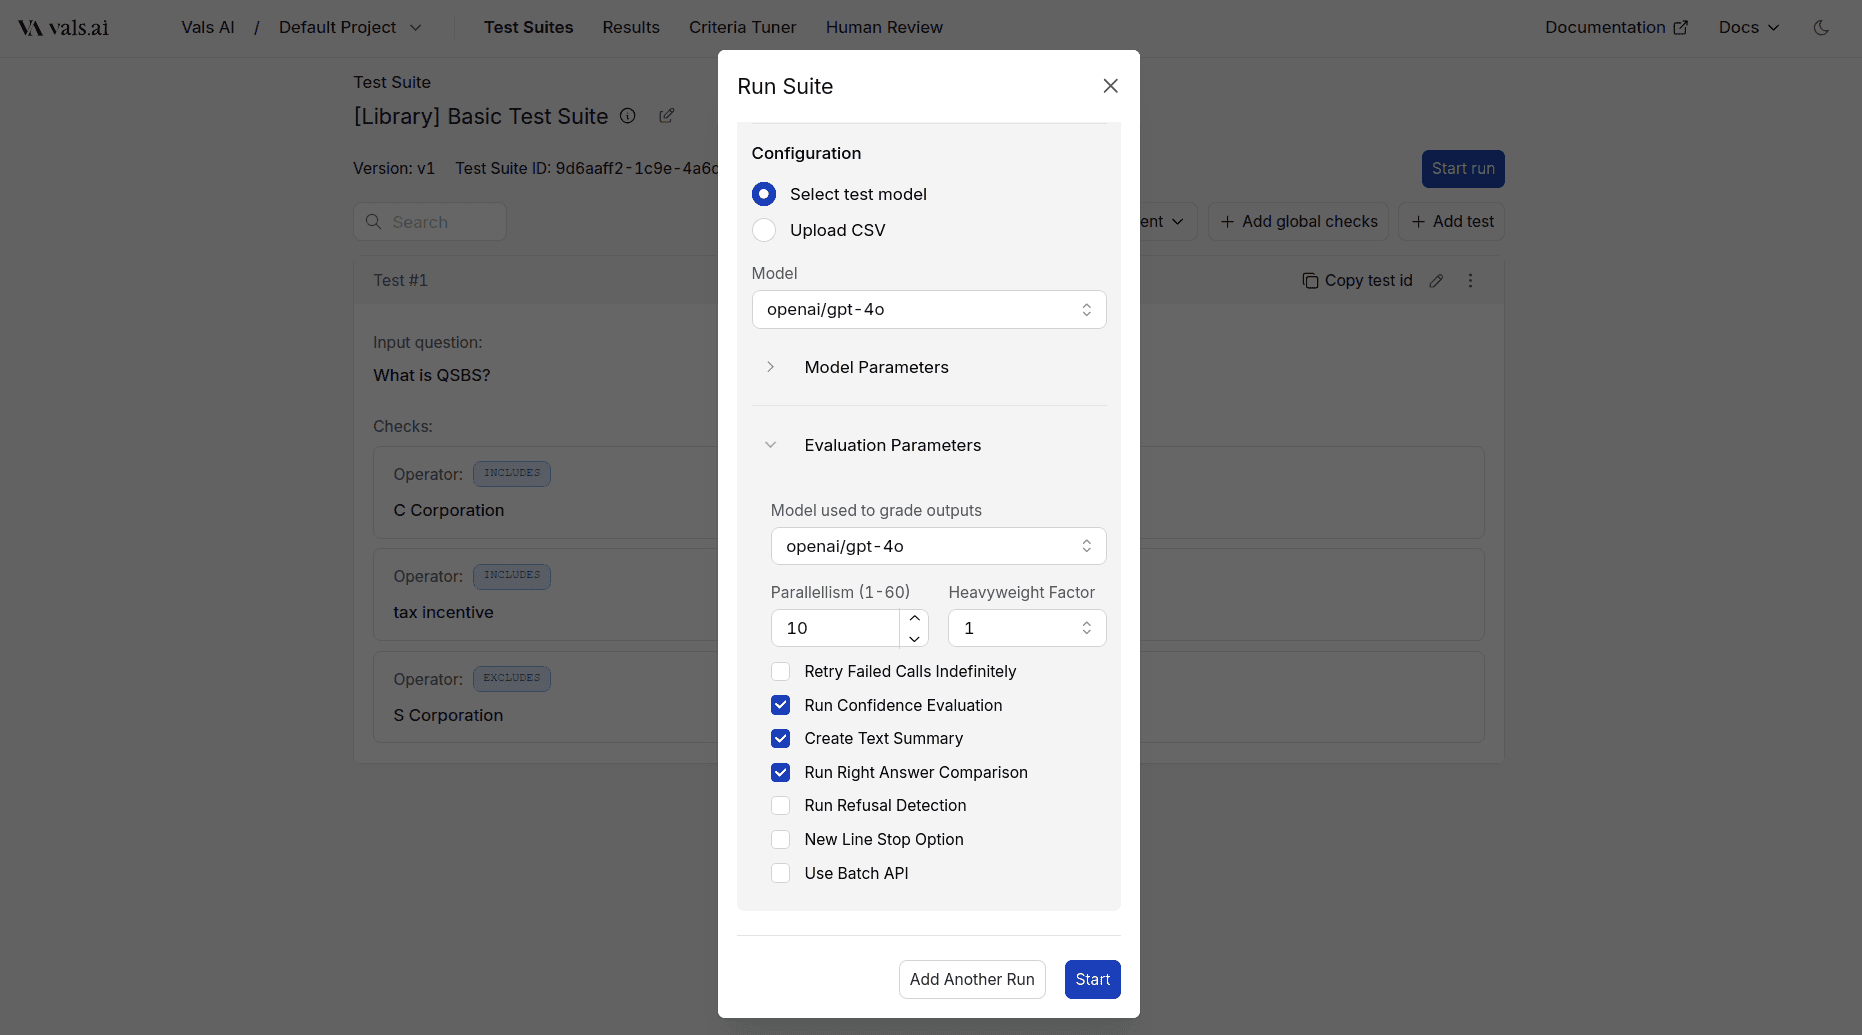This screenshot has width=1862, height=1035.
Task: Expand the Model Parameters section
Action: tap(770, 367)
